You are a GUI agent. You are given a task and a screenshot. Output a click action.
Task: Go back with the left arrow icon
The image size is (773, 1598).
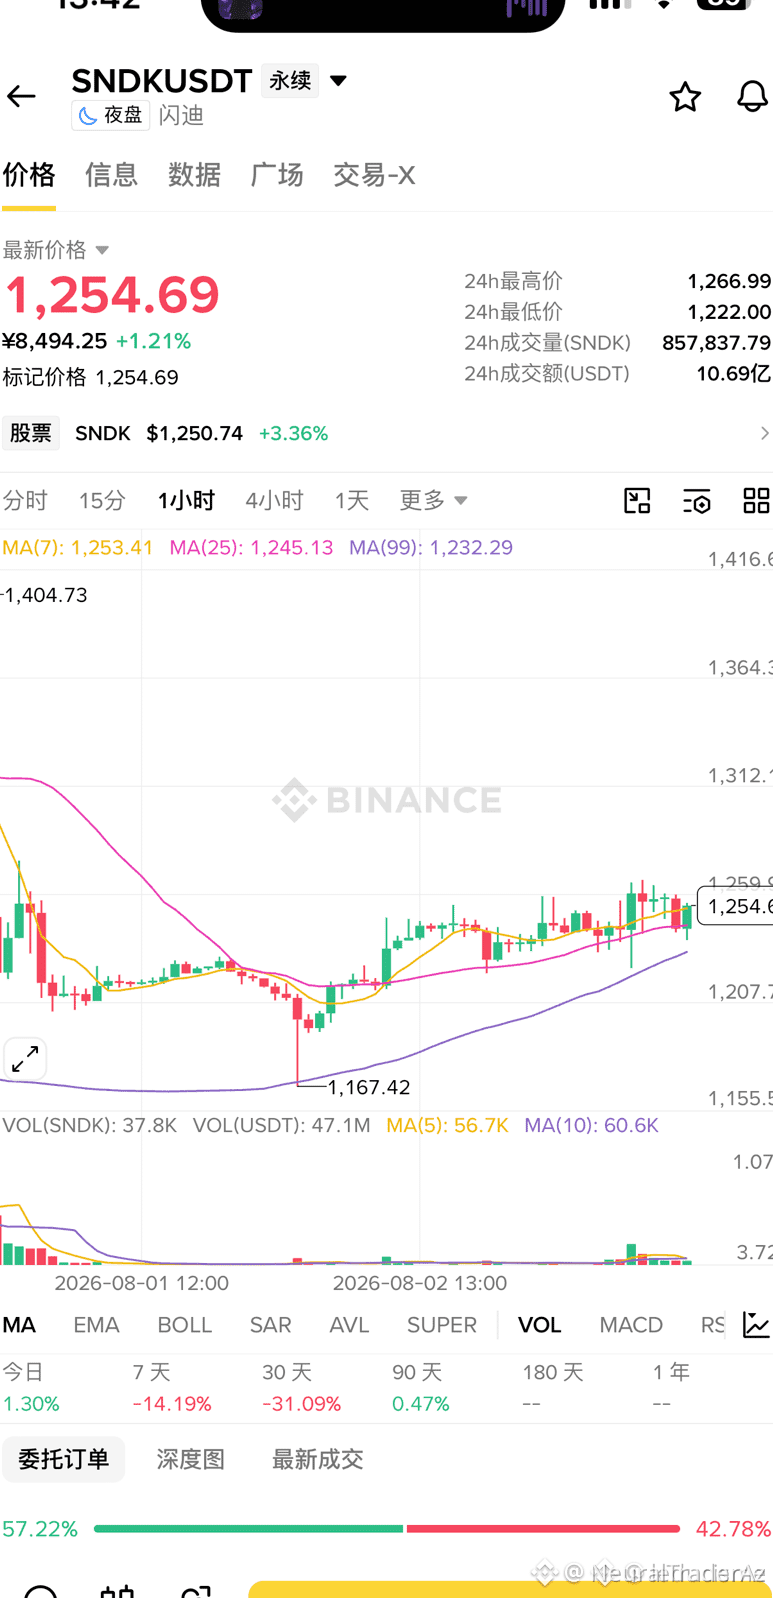(x=21, y=96)
